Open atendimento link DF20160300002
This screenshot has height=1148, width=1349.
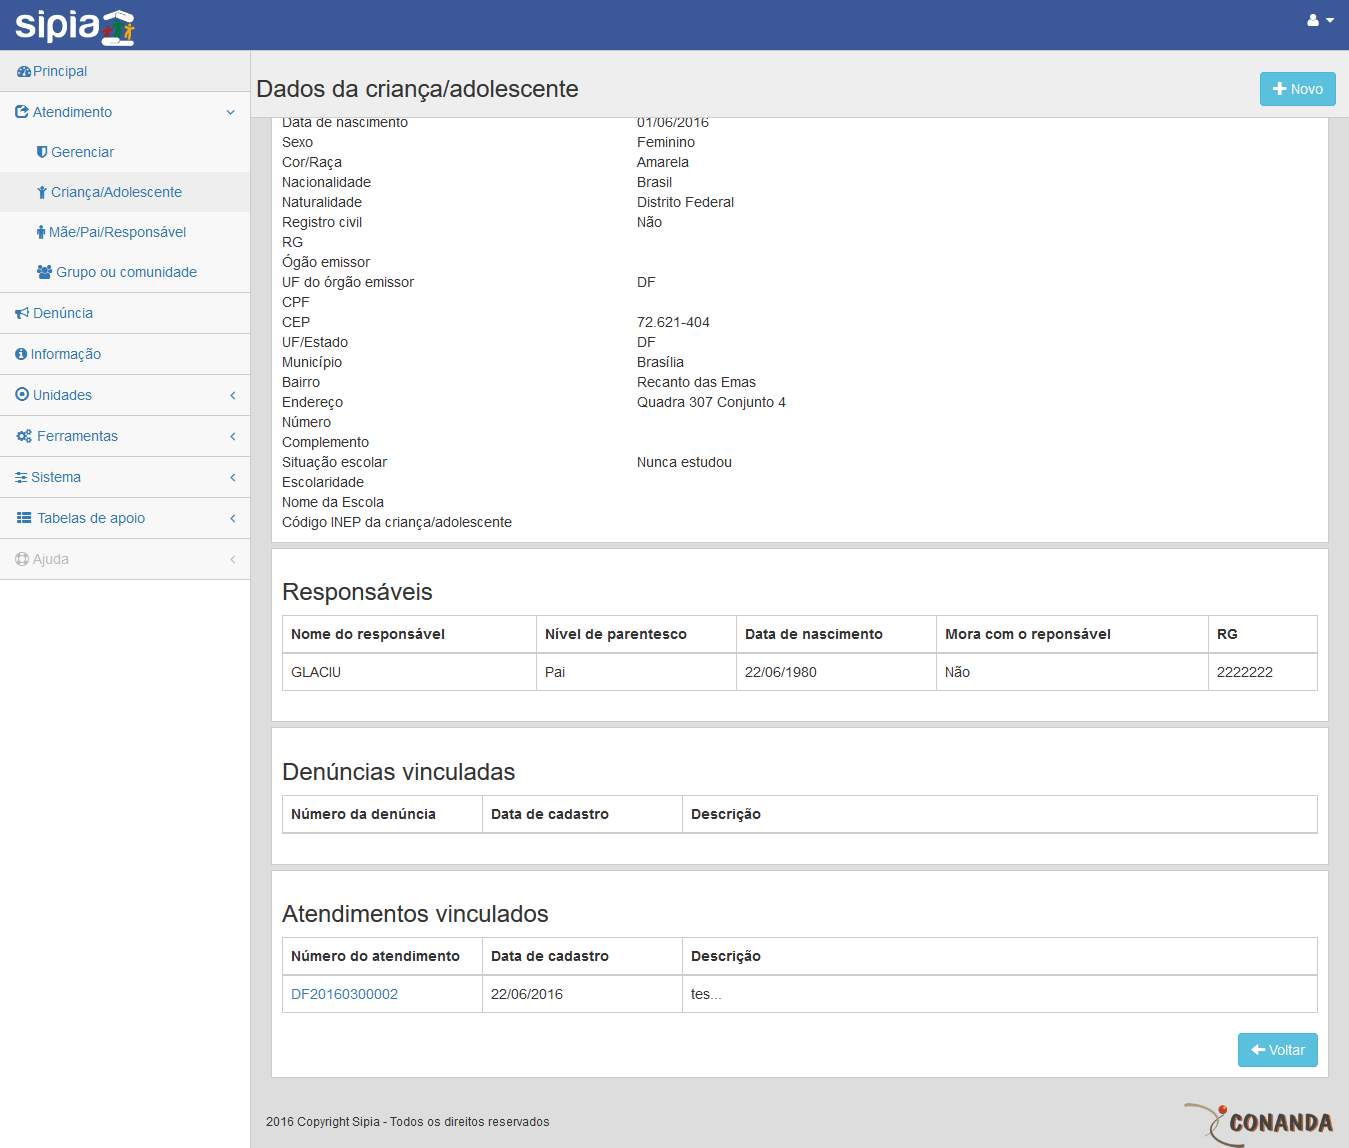[x=344, y=994]
